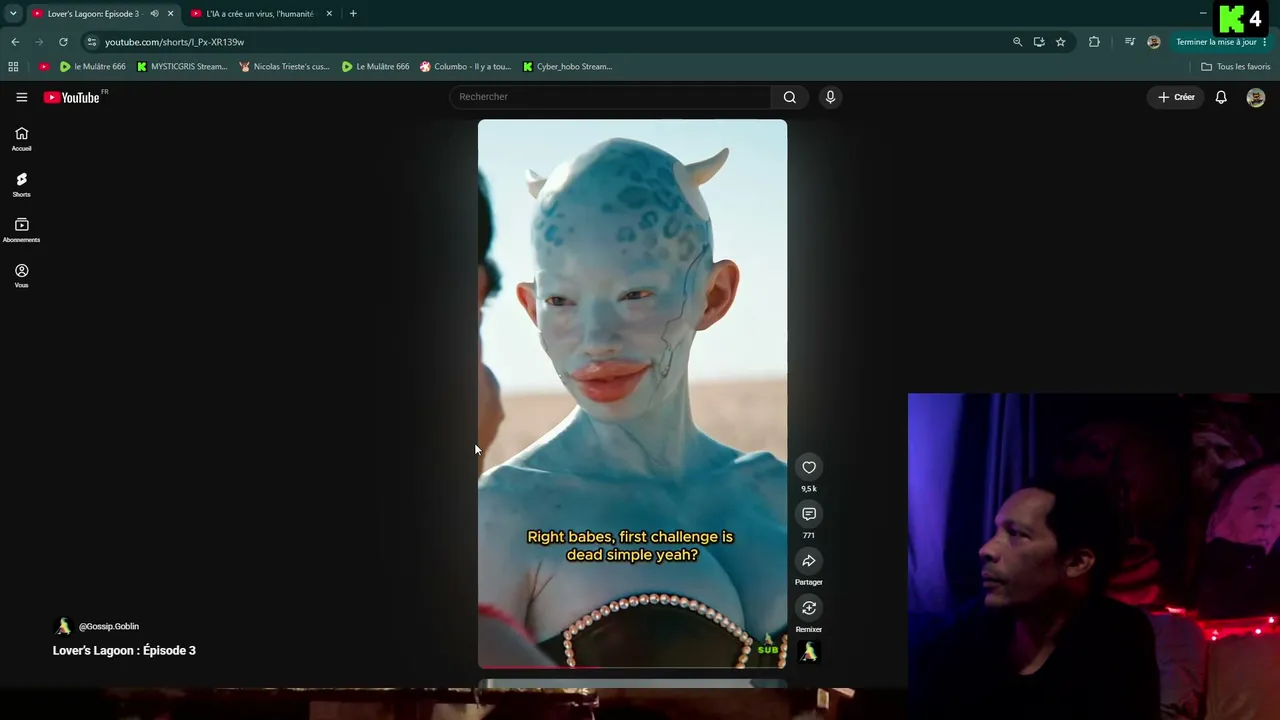Close the Lover's Lagoon: Episode 3 tab

click(x=170, y=14)
